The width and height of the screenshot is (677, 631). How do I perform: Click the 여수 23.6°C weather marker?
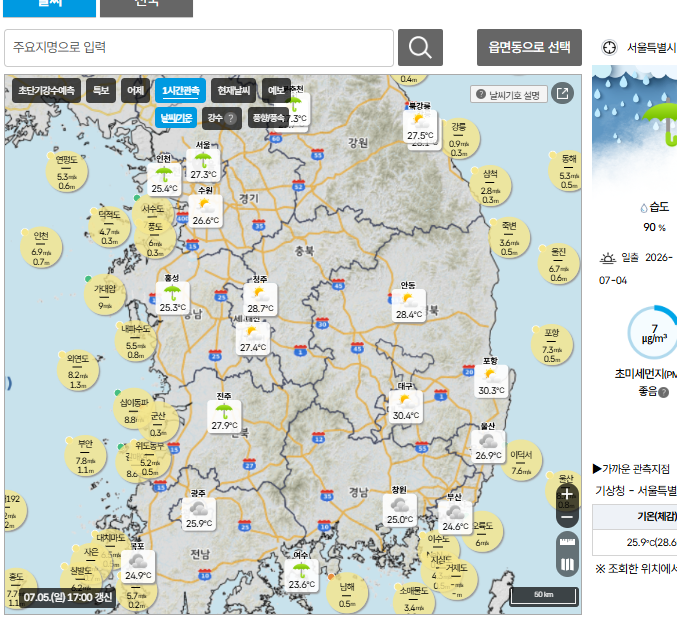point(301,576)
